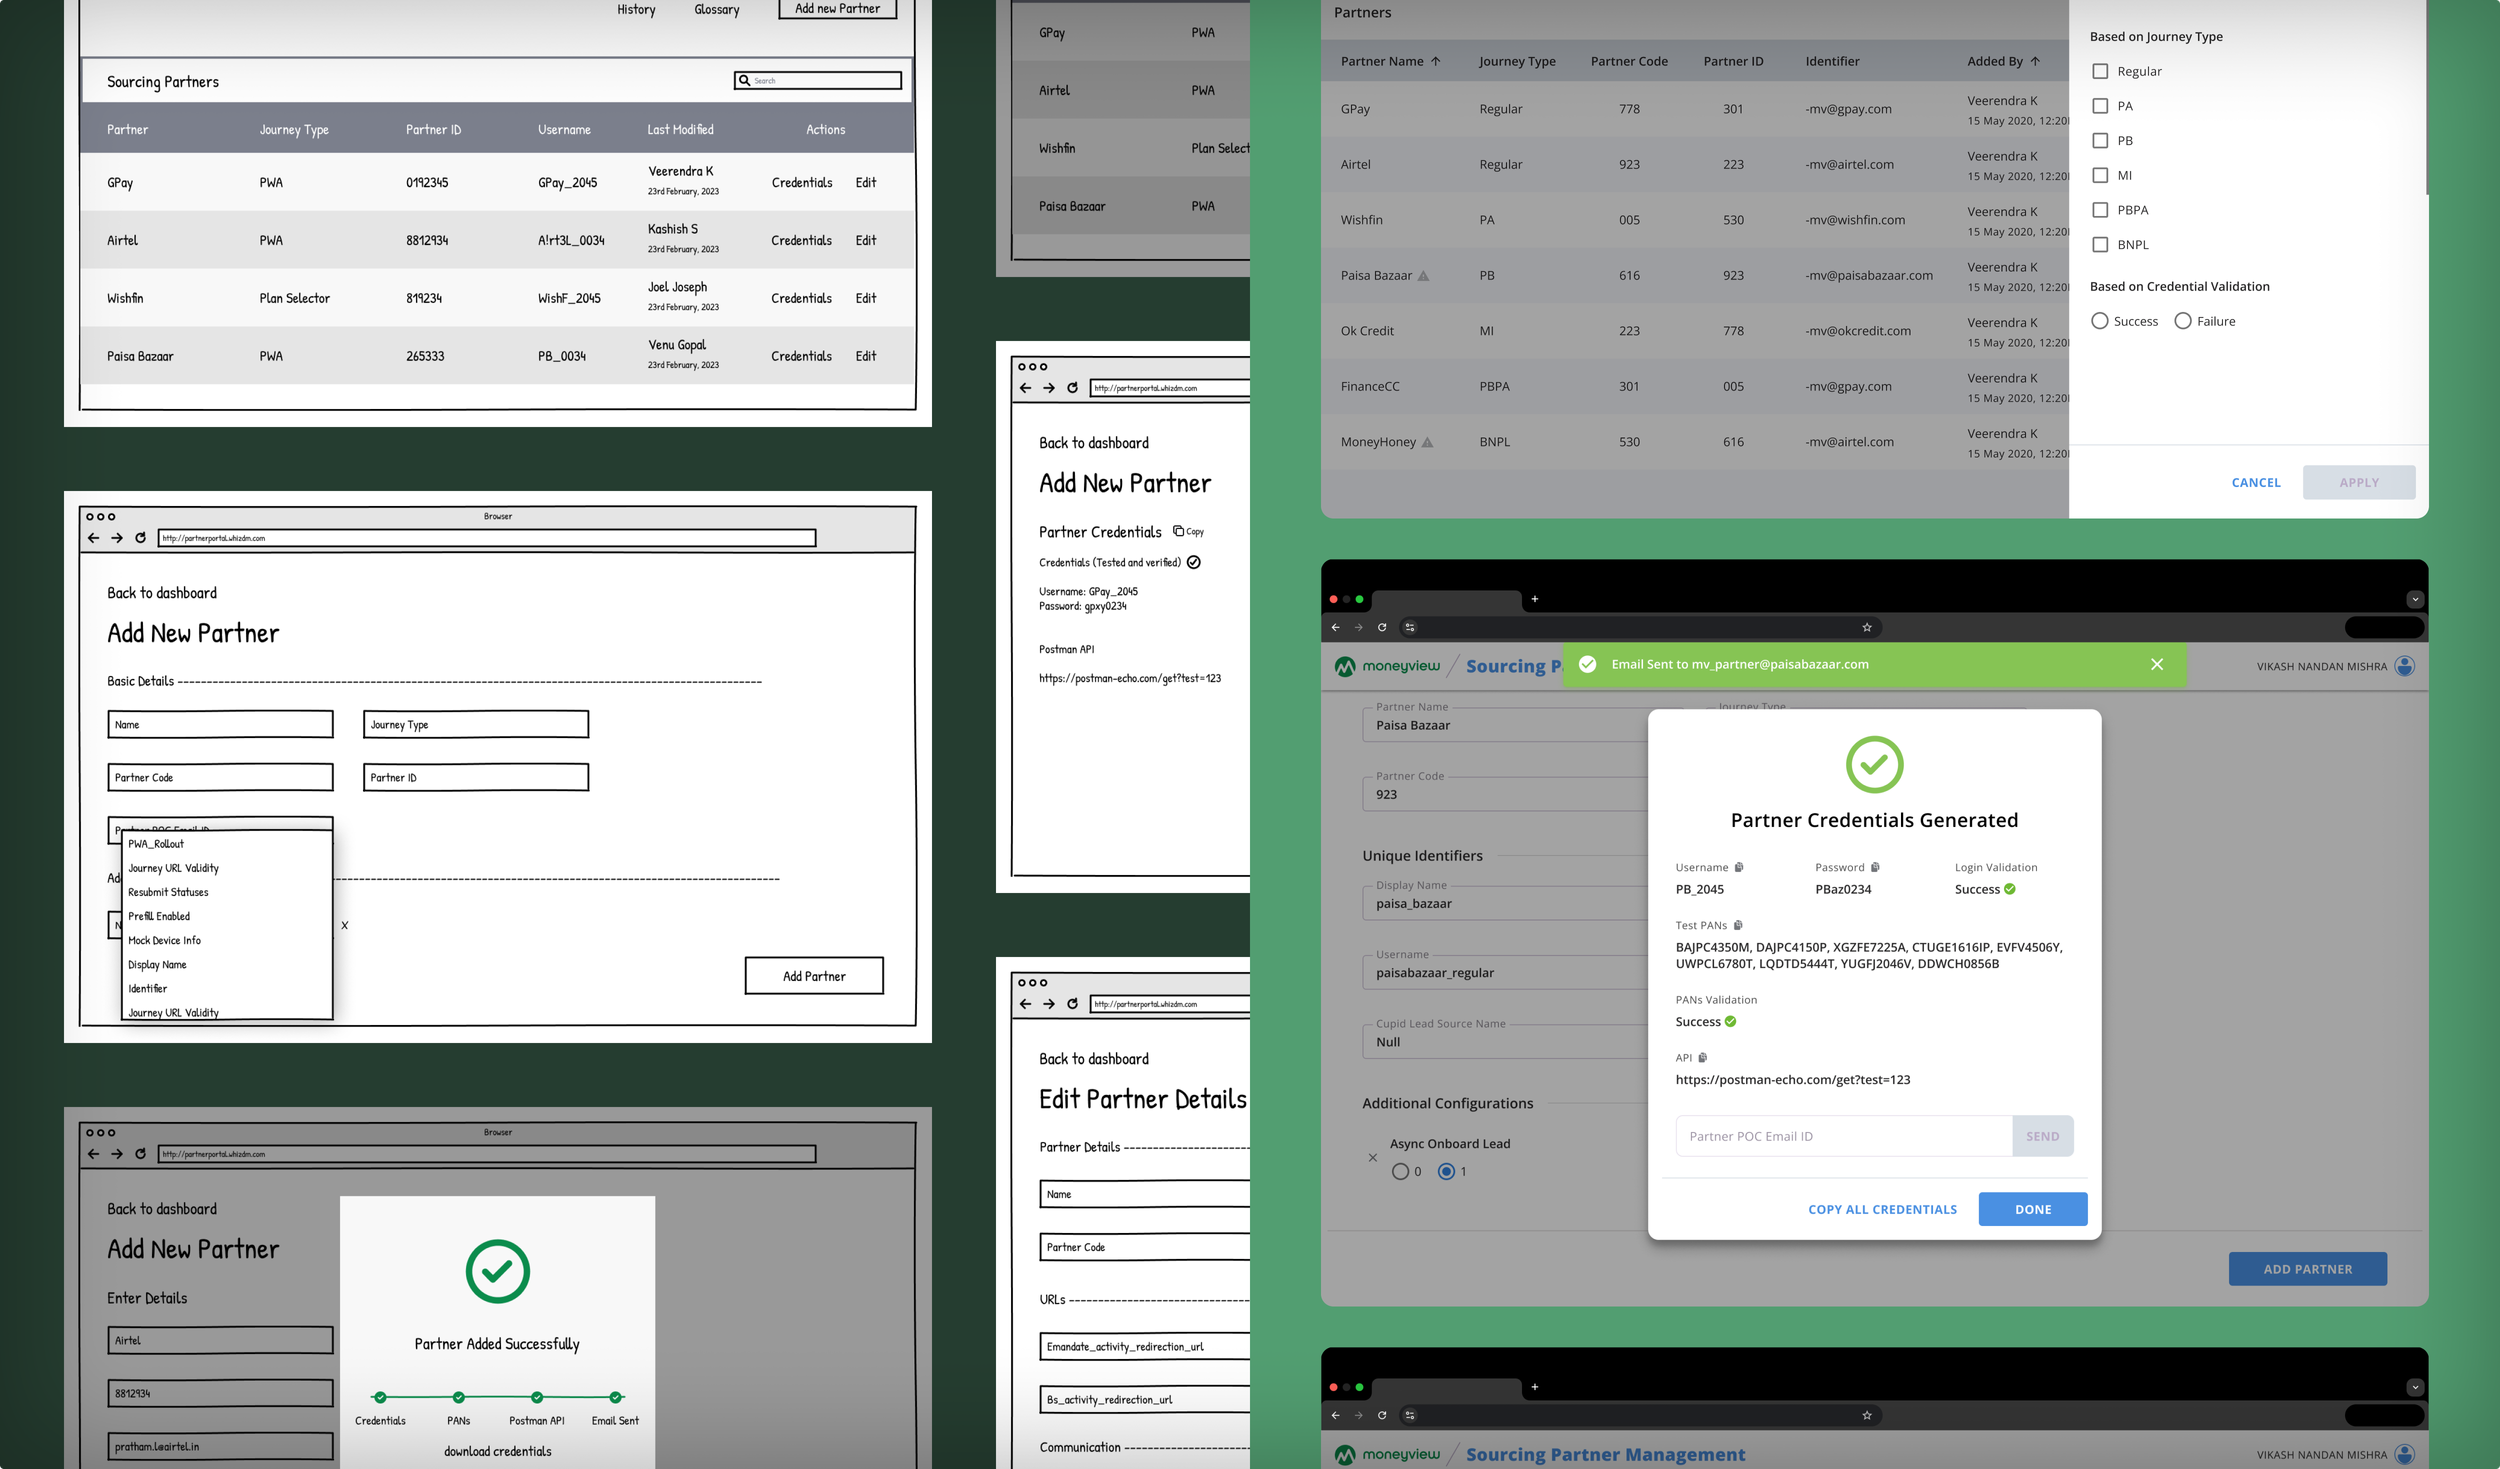Copy the Test PANs list
2500x1469 pixels.
tap(1738, 925)
